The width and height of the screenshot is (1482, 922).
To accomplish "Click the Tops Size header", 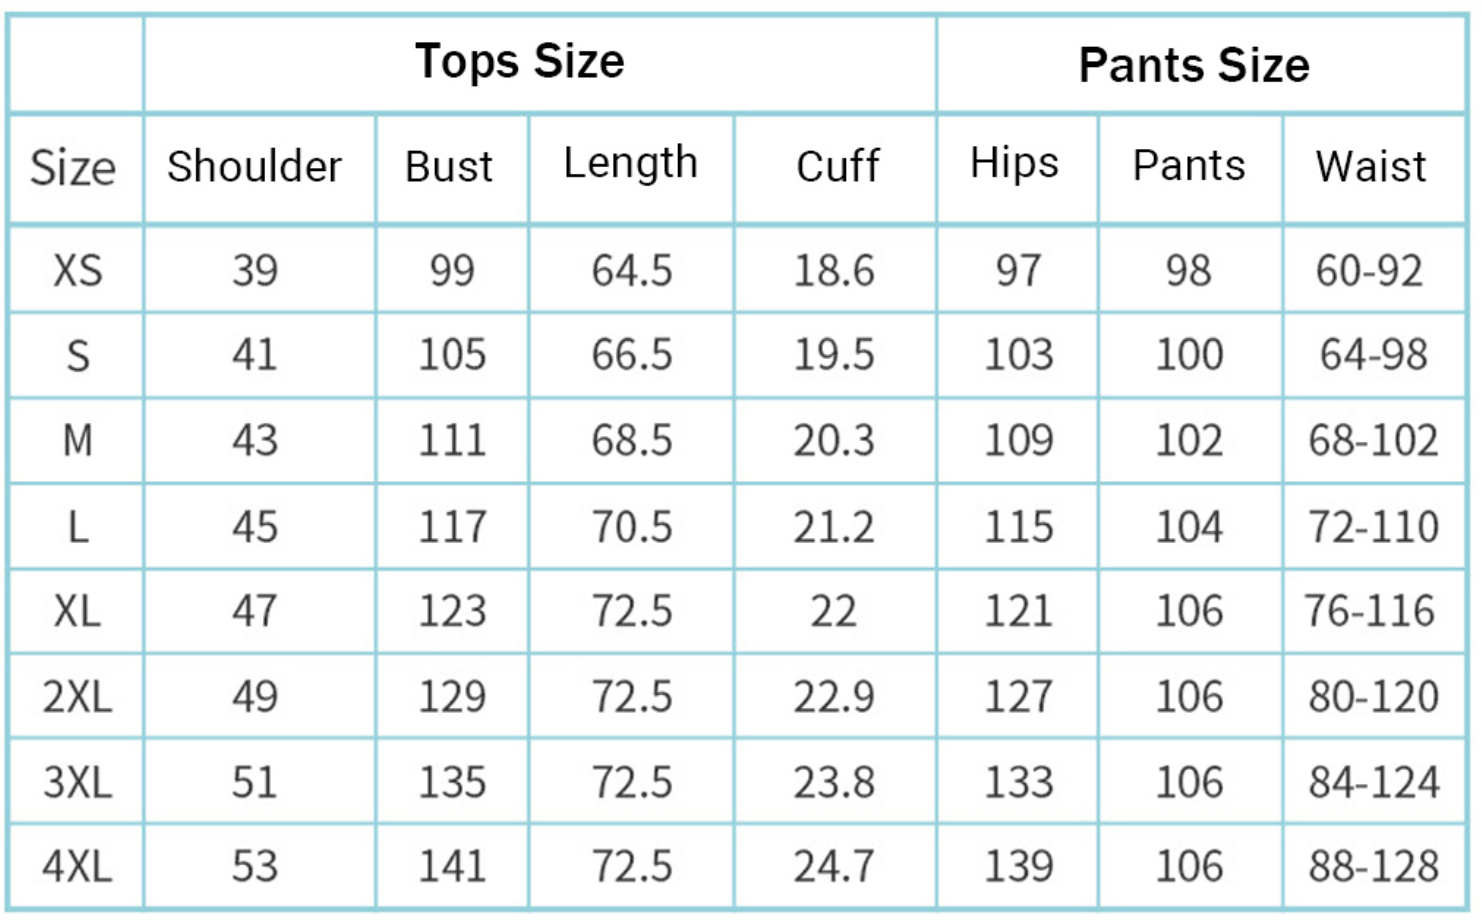I will pyautogui.click(x=519, y=62).
